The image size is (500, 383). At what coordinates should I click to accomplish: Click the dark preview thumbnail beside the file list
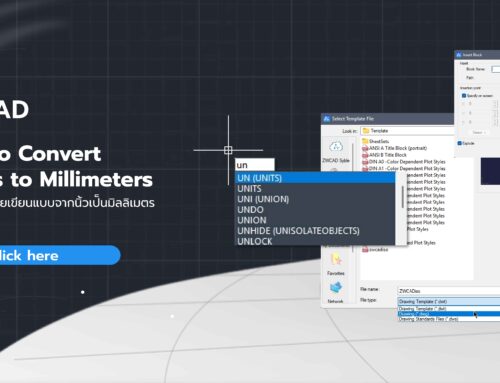(x=490, y=171)
